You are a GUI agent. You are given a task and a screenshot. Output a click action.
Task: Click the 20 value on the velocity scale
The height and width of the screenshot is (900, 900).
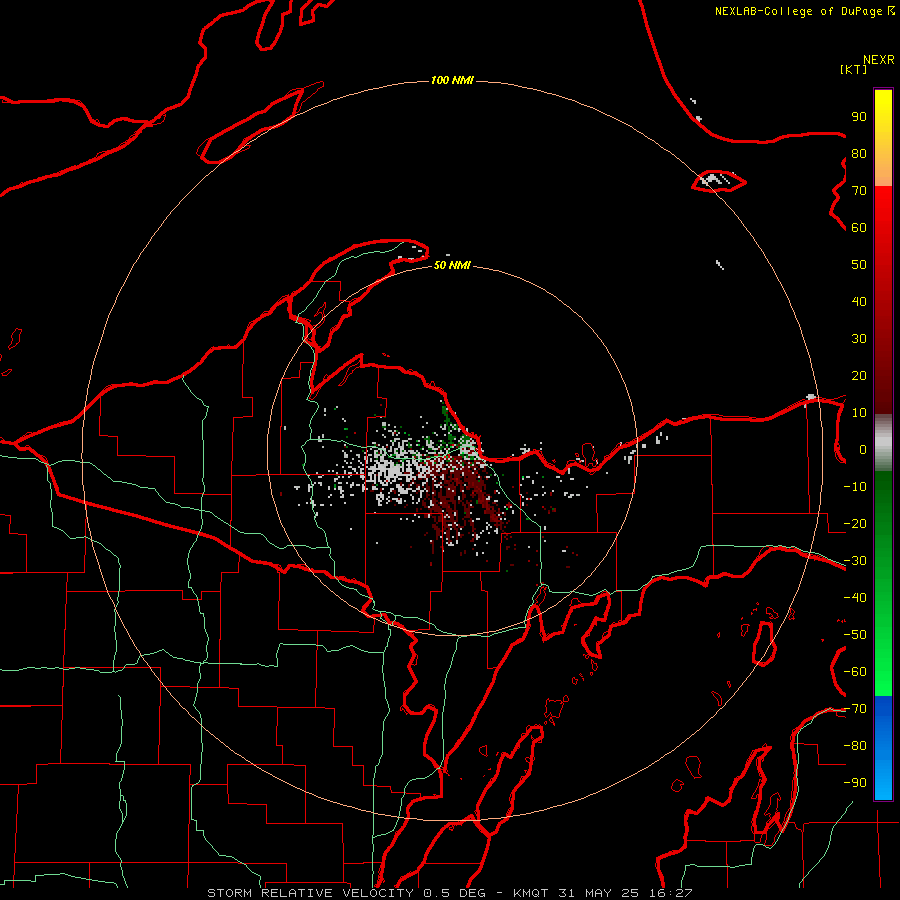[x=859, y=376]
